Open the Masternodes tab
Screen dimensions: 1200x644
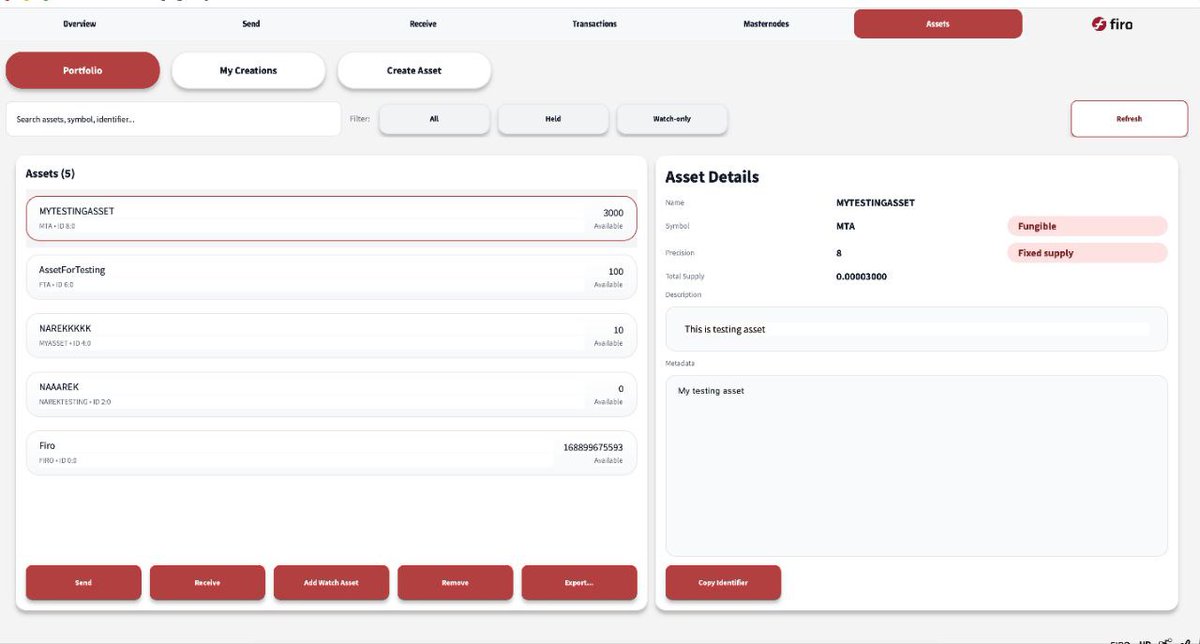(x=766, y=24)
